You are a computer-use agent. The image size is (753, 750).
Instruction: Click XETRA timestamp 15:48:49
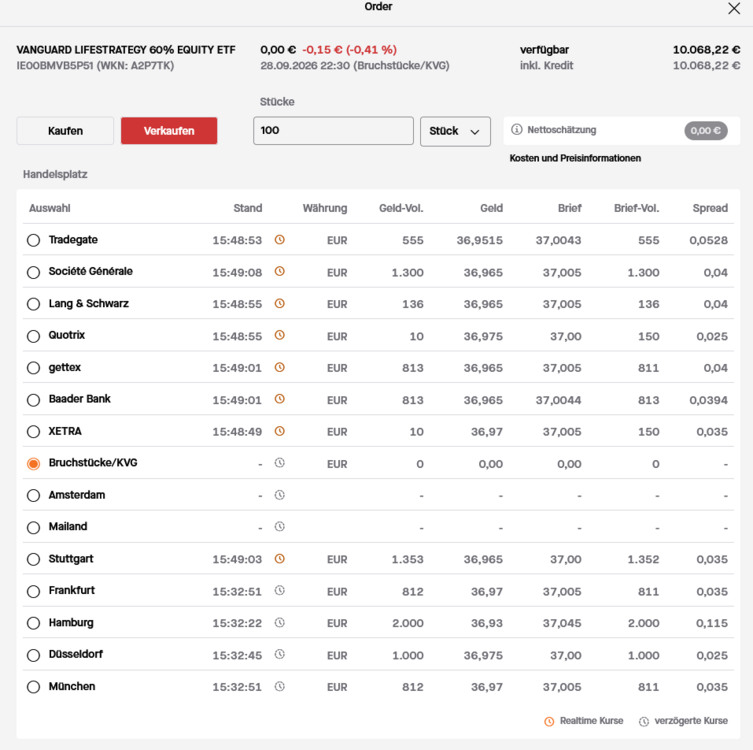tap(237, 432)
